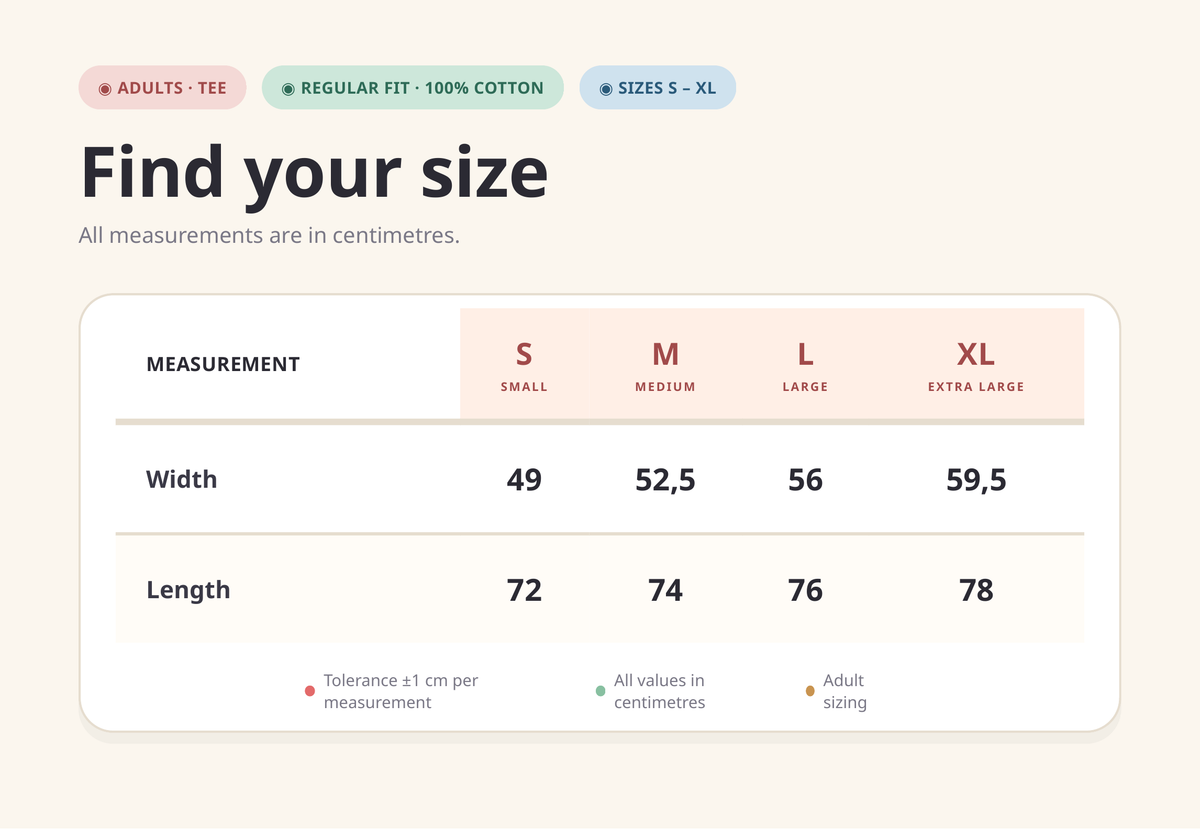Click the bullseye icon in the Adults Tee pill
The width and height of the screenshot is (1200, 829).
point(105,88)
